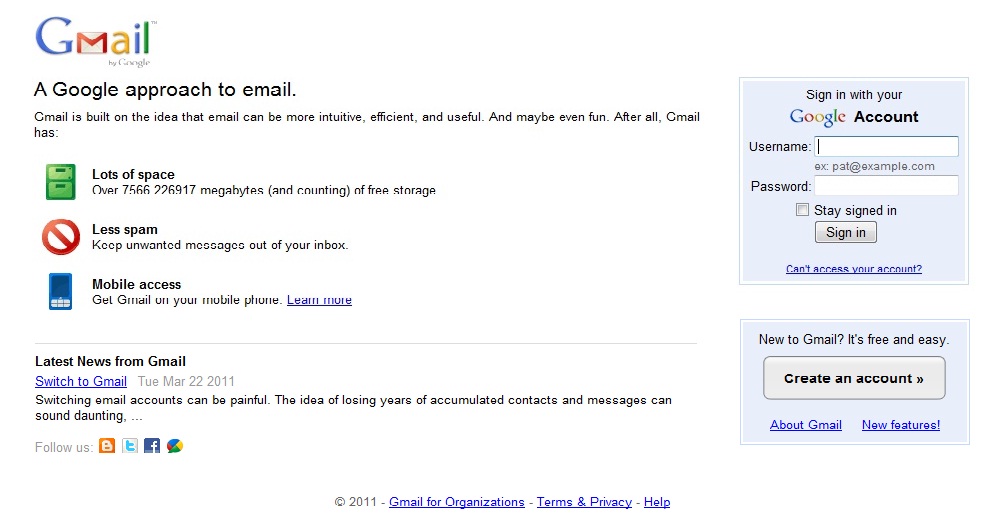Click the blue mobile phone icon
Viewport: 1000px width, 523px height.
(x=61, y=291)
